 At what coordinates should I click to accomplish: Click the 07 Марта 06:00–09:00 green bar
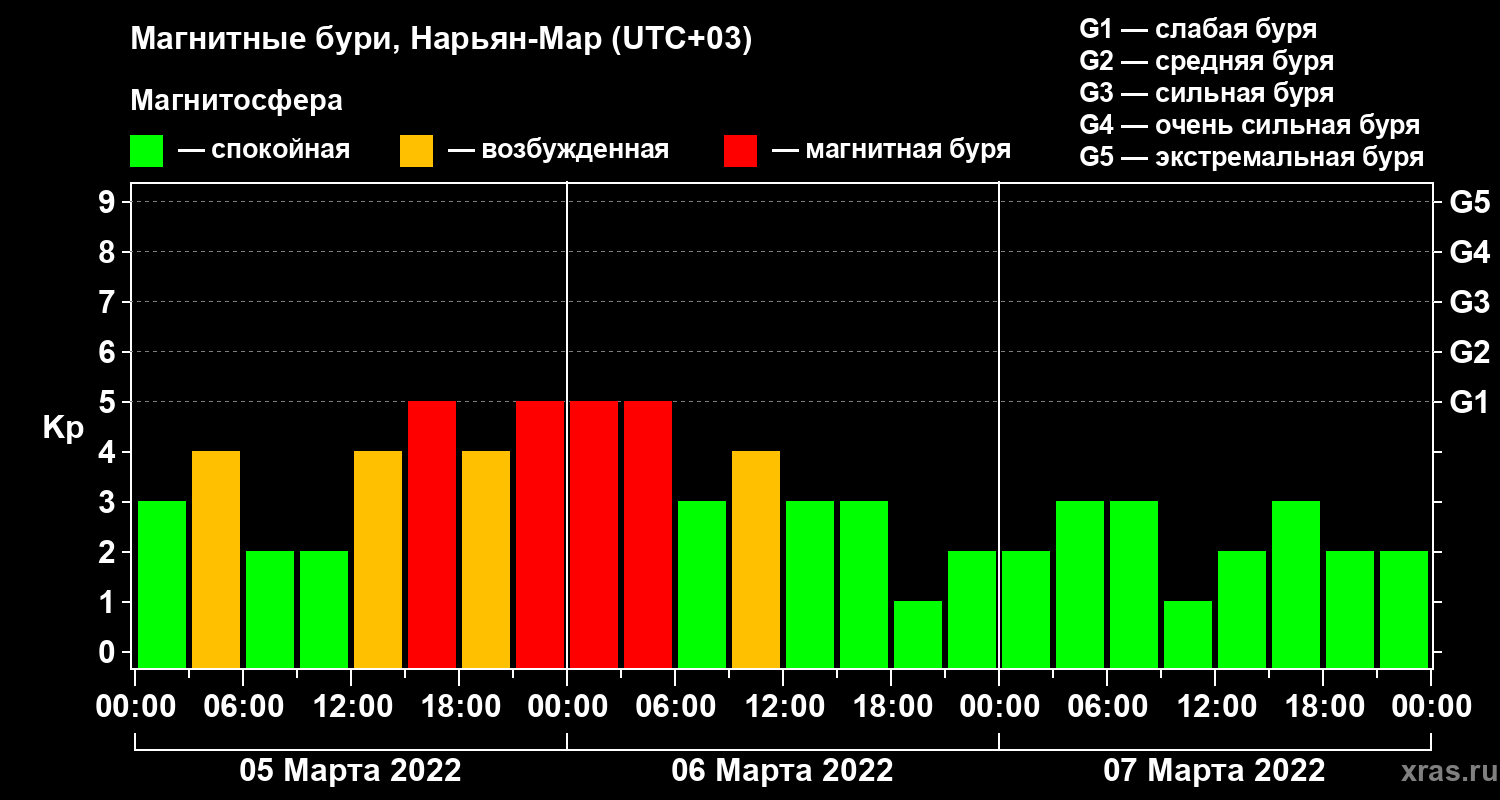(x=1134, y=584)
